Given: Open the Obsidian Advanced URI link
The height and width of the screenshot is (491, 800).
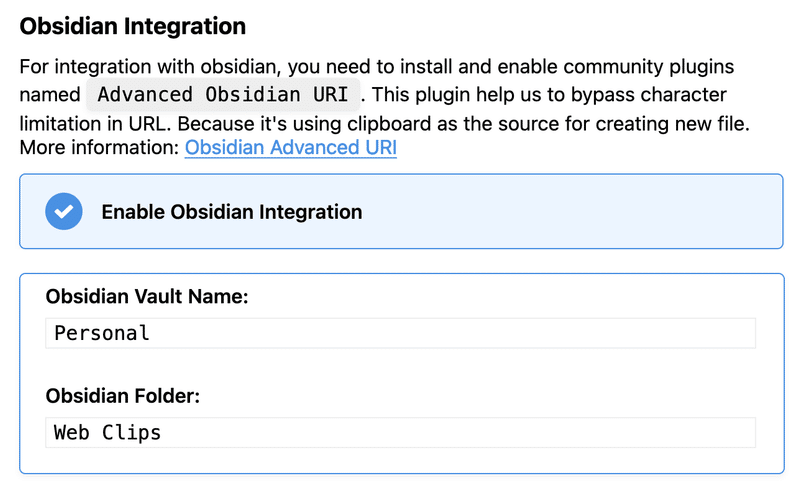Looking at the screenshot, I should tap(290, 148).
